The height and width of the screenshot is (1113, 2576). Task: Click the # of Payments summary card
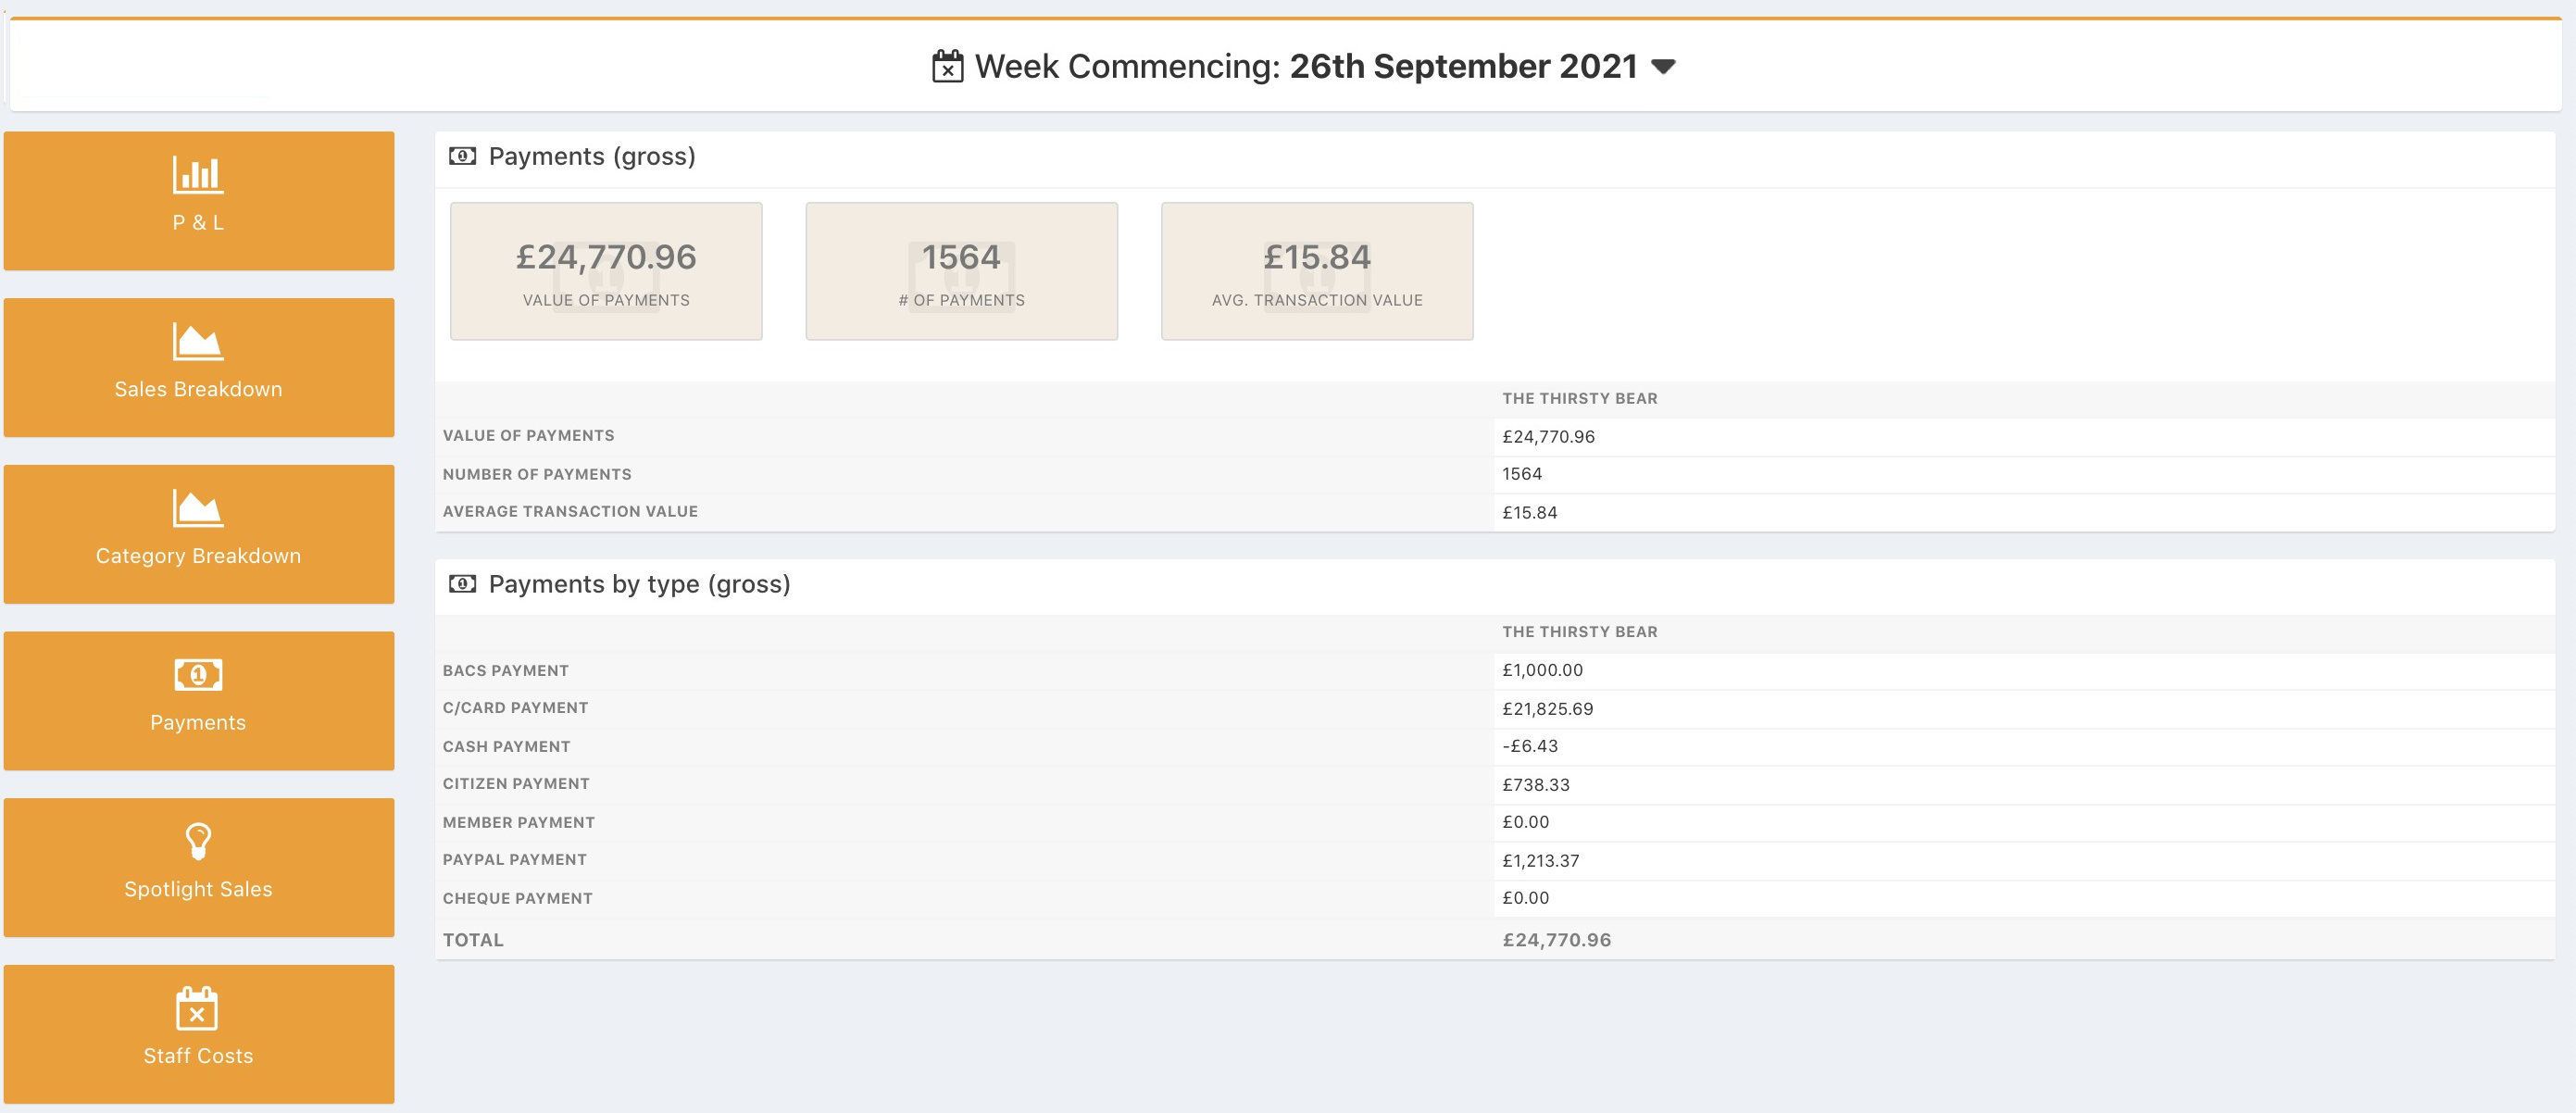961,271
